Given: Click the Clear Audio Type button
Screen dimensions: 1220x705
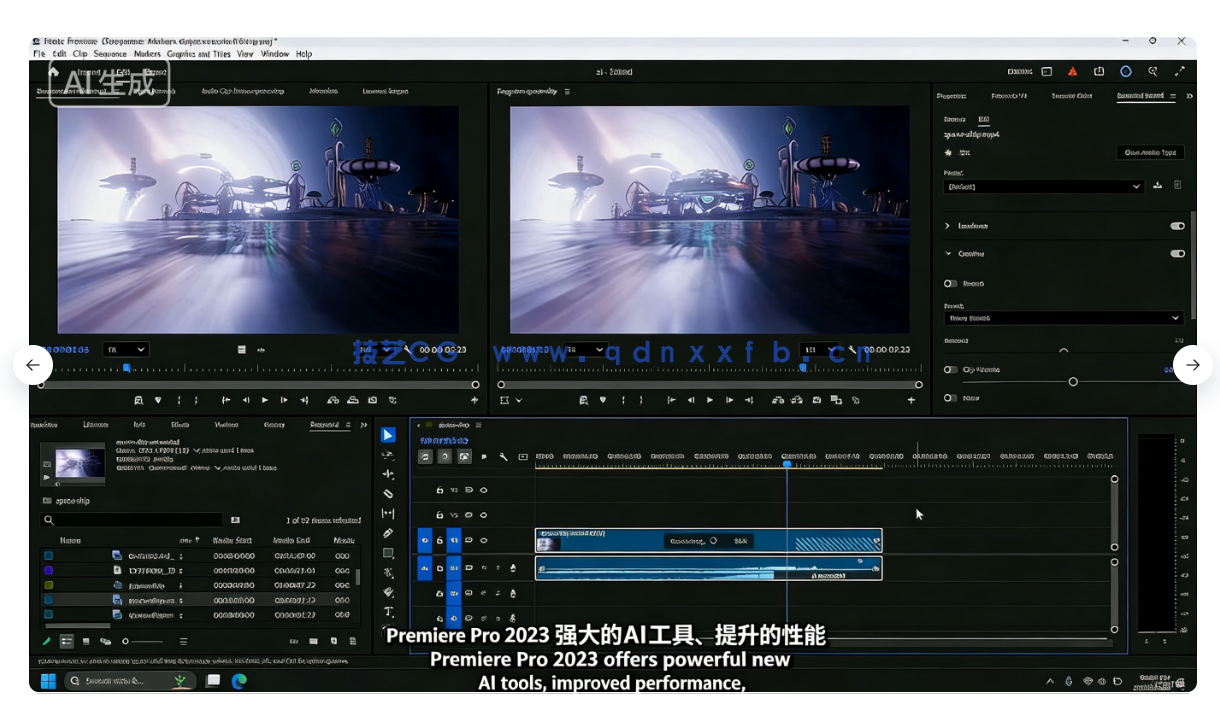Looking at the screenshot, I should click(x=1150, y=152).
